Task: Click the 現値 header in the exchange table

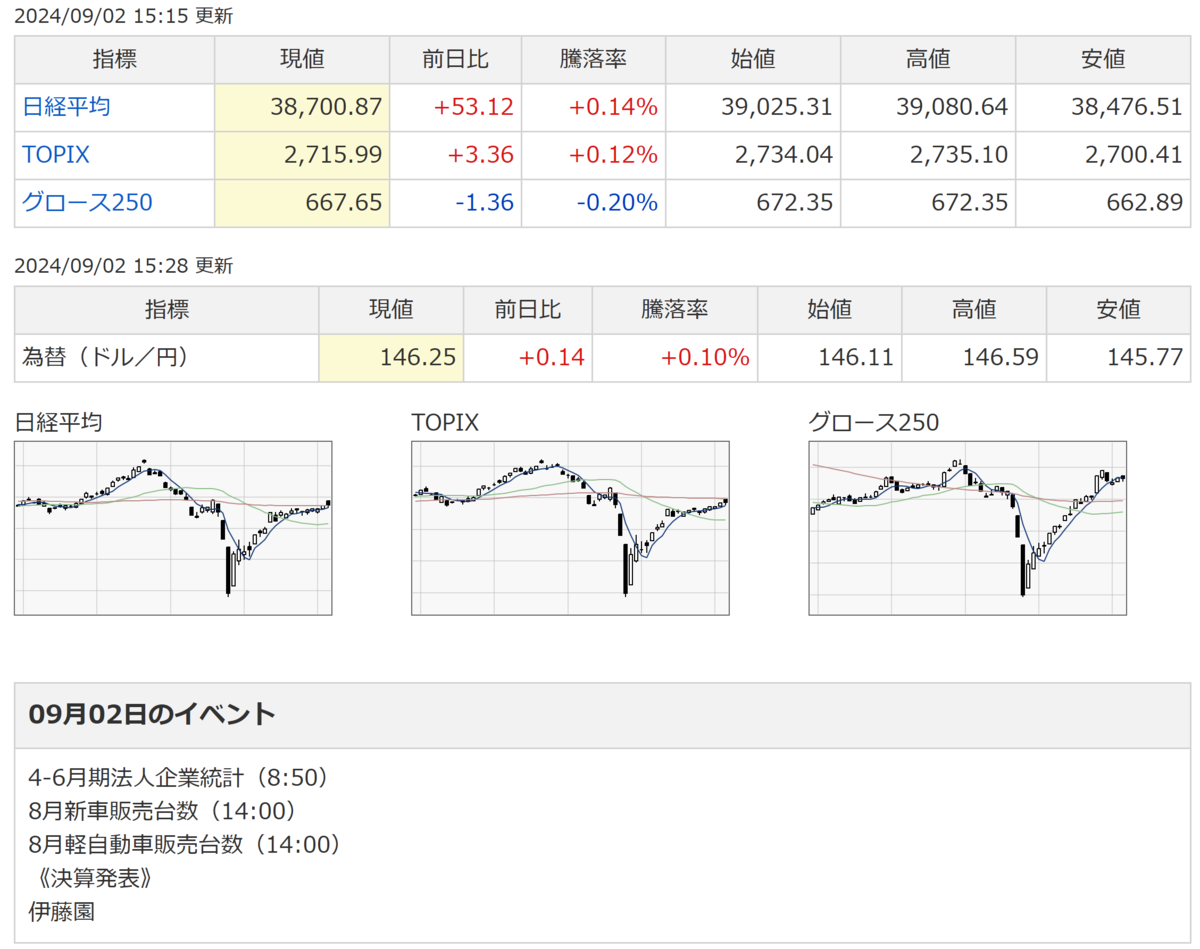Action: (x=390, y=309)
